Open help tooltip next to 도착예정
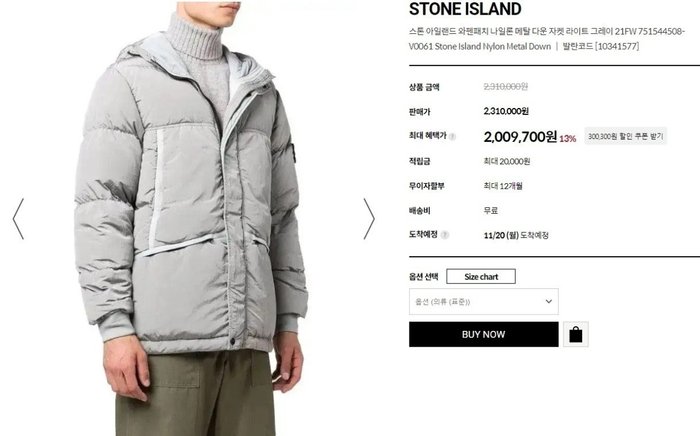 coord(445,235)
